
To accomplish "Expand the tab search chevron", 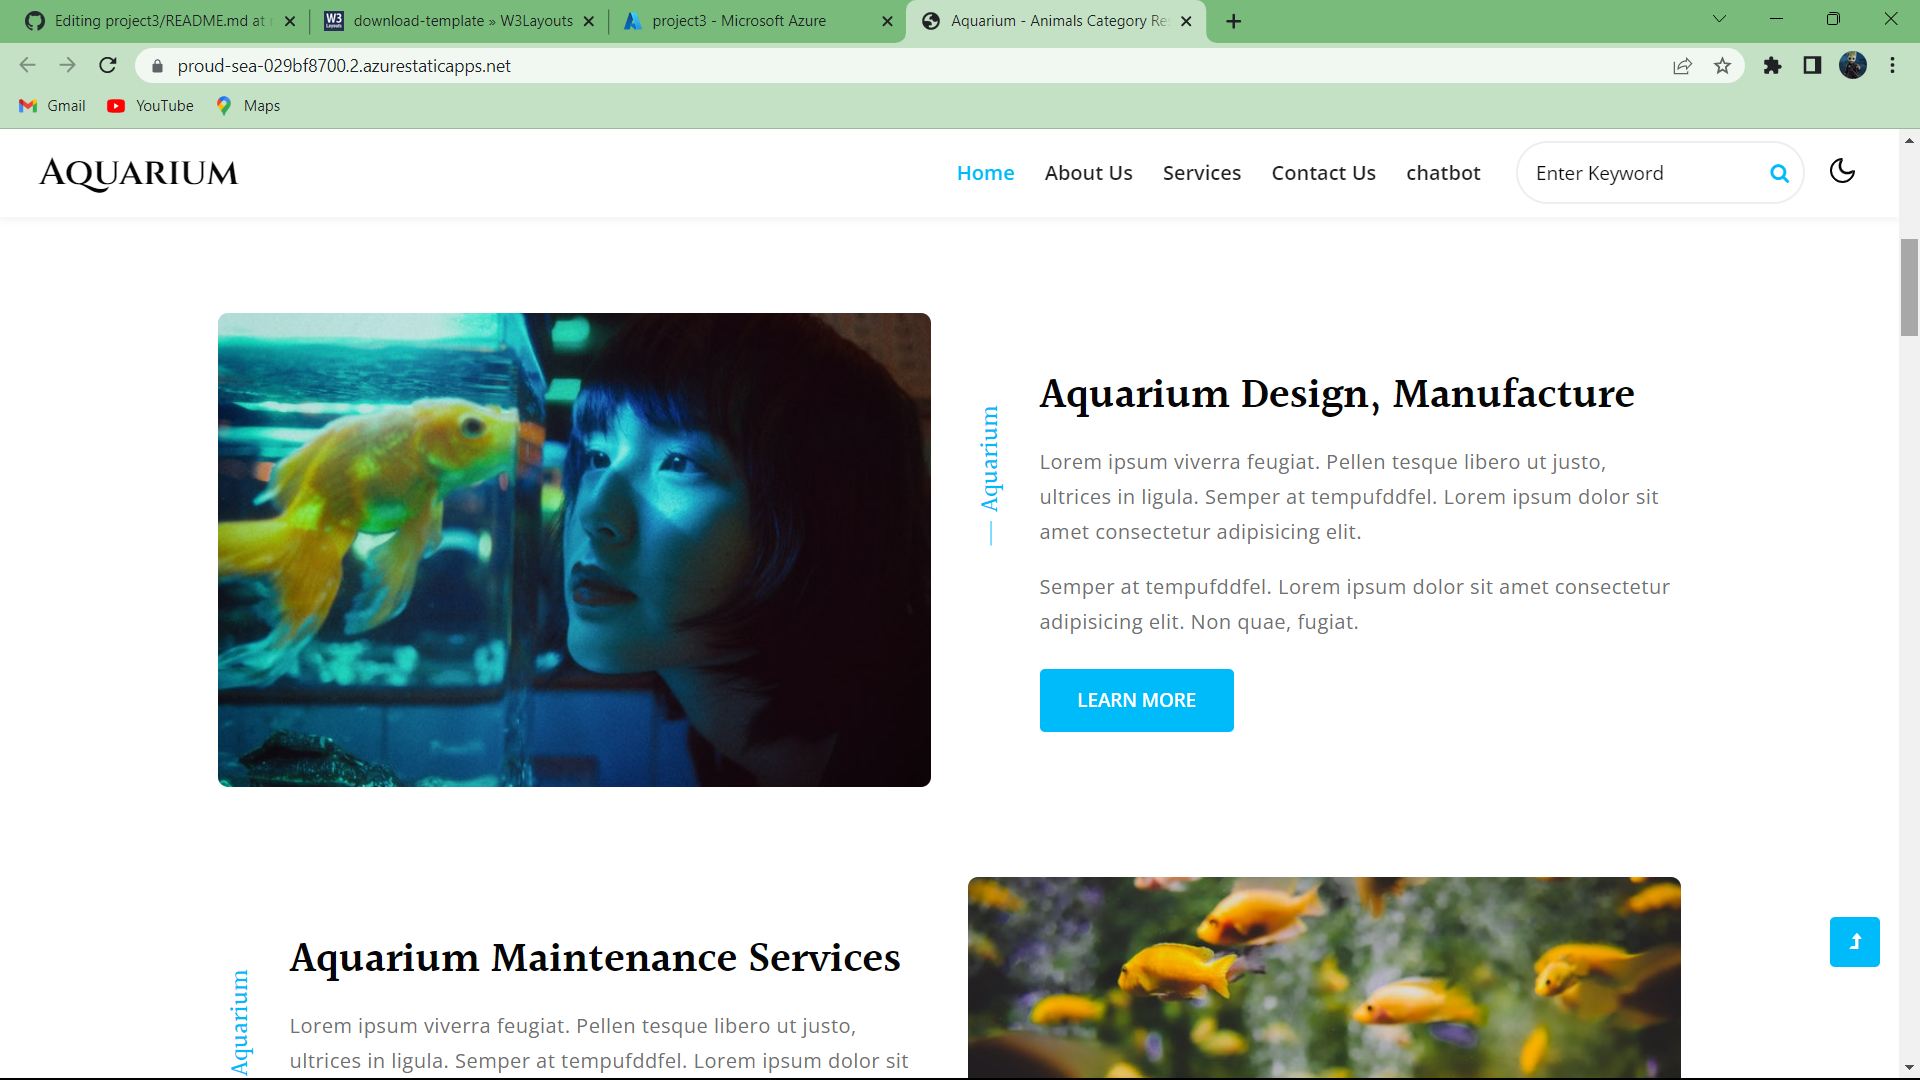I will pos(1719,19).
